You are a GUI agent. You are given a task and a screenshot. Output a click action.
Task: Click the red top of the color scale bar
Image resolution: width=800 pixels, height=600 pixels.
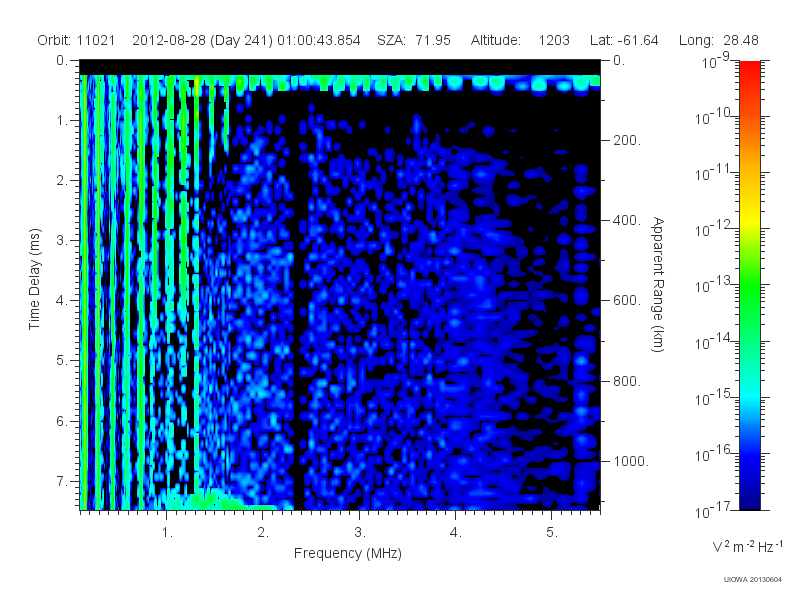point(749,69)
